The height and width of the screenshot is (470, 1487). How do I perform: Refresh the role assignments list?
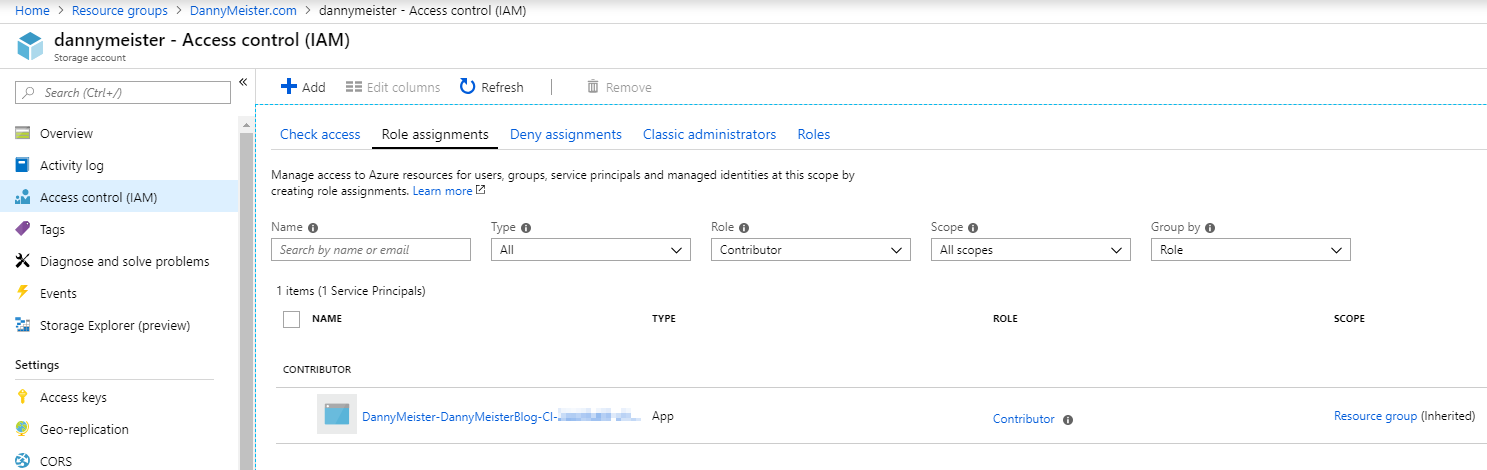click(491, 87)
